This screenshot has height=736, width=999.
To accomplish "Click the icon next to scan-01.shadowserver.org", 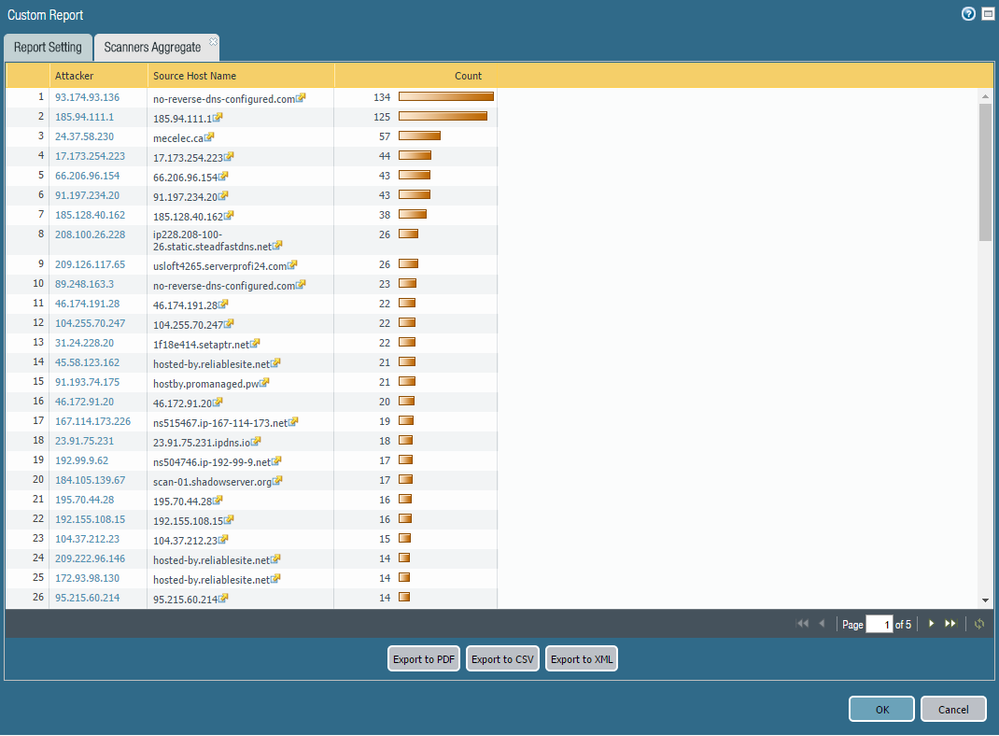I will click(x=278, y=481).
